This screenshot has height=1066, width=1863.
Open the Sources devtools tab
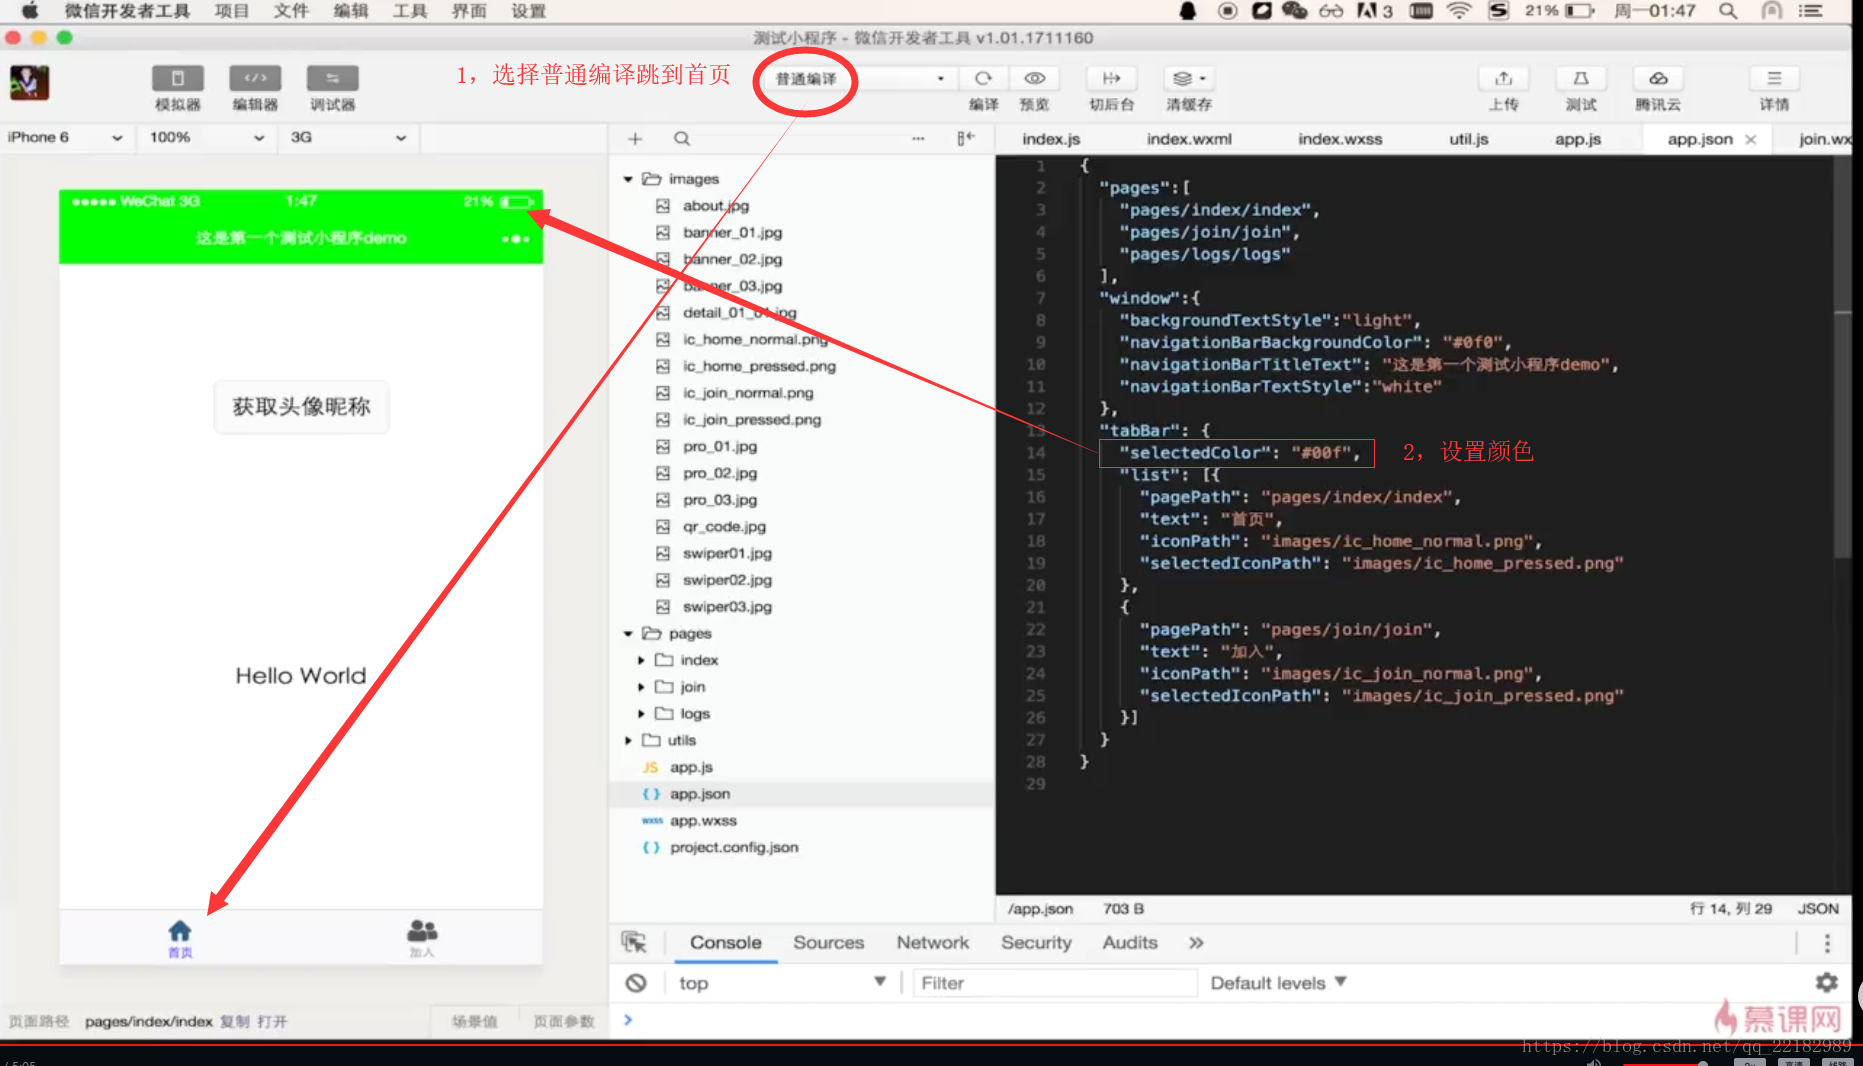(x=829, y=942)
